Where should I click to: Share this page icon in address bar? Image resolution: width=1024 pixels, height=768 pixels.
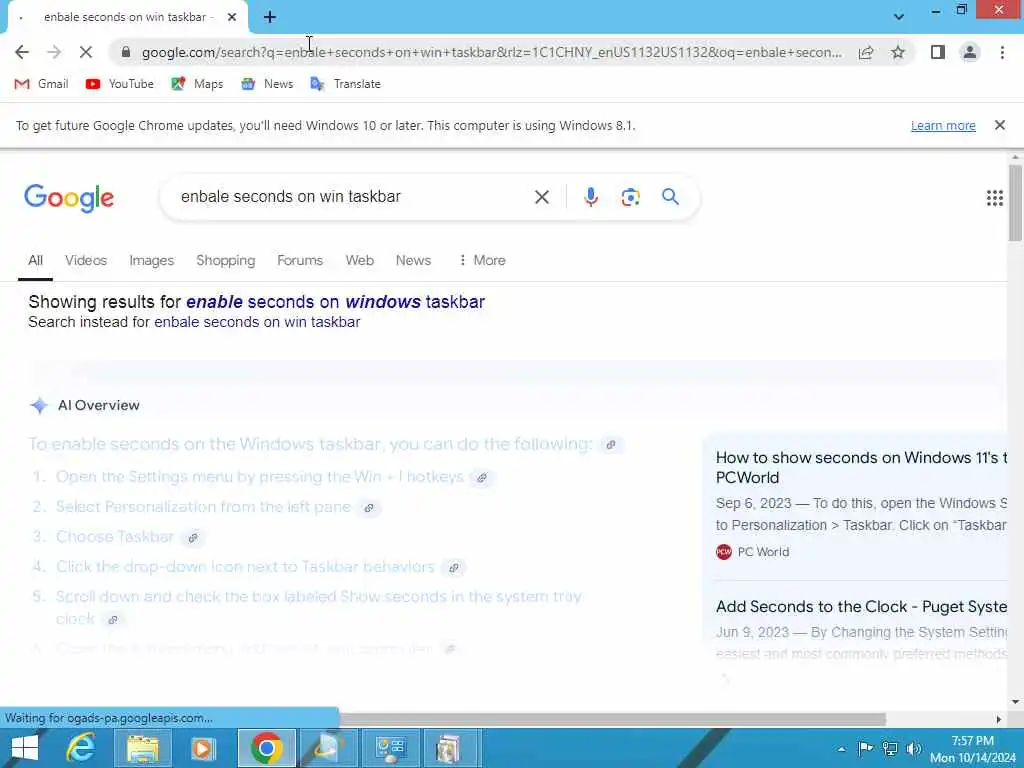(866, 52)
